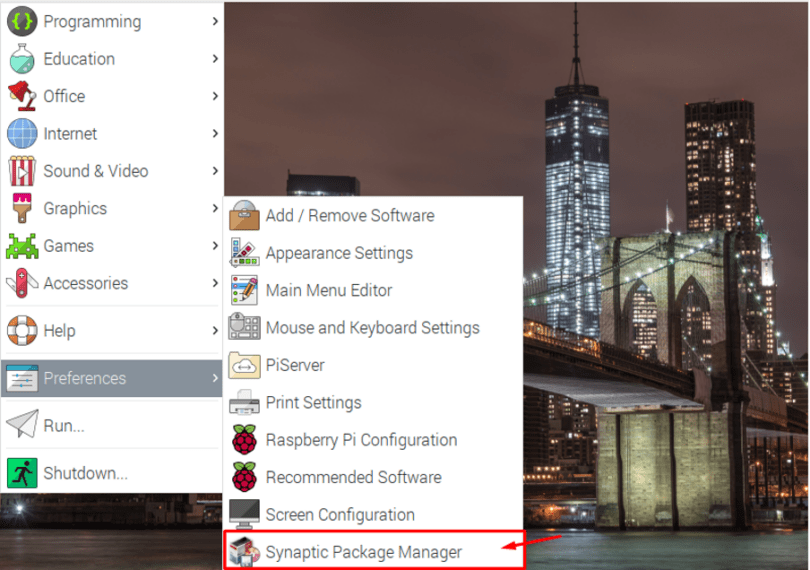
Task: Open Appearance Settings
Action: click(x=373, y=253)
